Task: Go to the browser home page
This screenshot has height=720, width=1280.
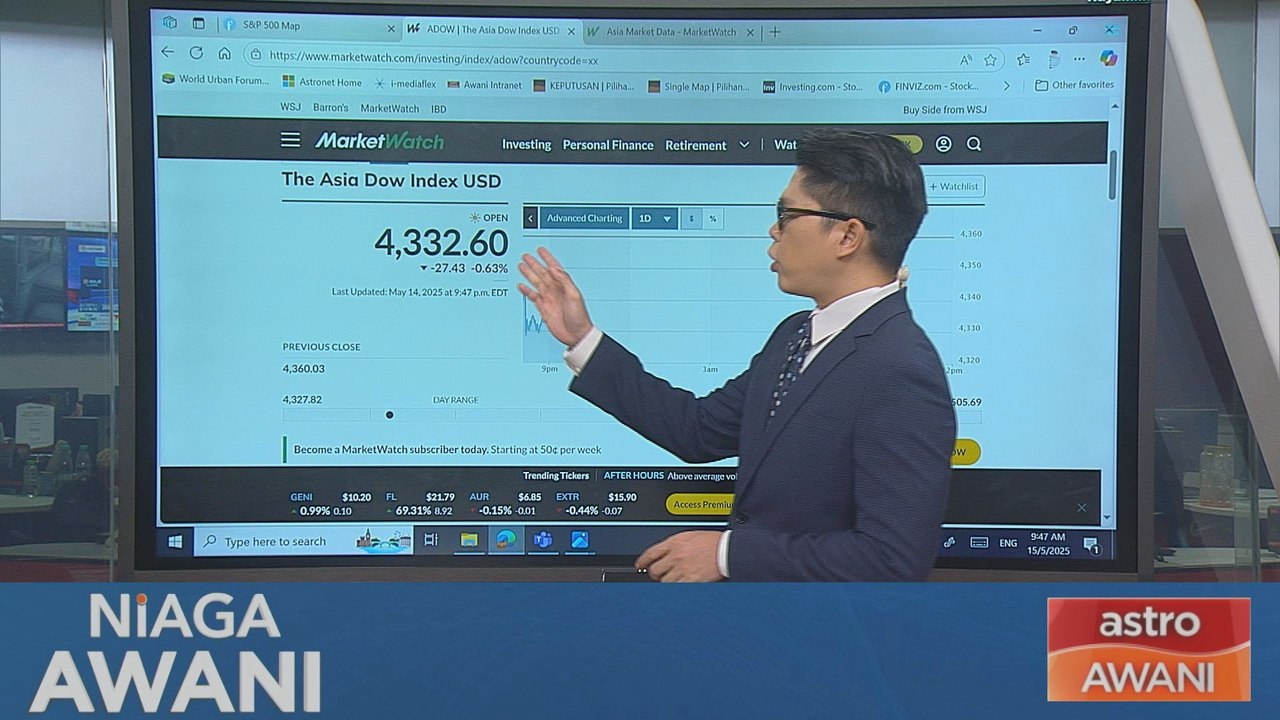Action: click(224, 54)
